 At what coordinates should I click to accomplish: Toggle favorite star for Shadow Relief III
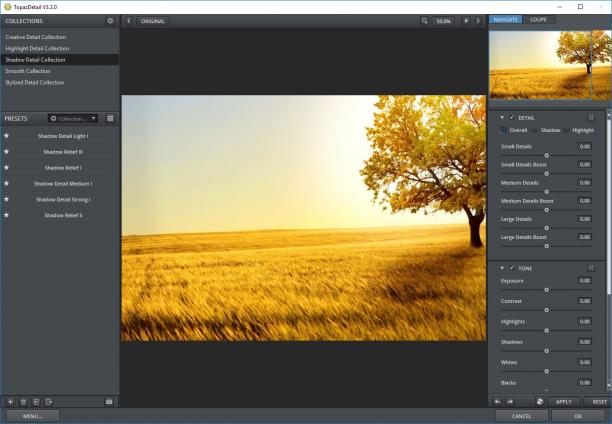coord(6,151)
